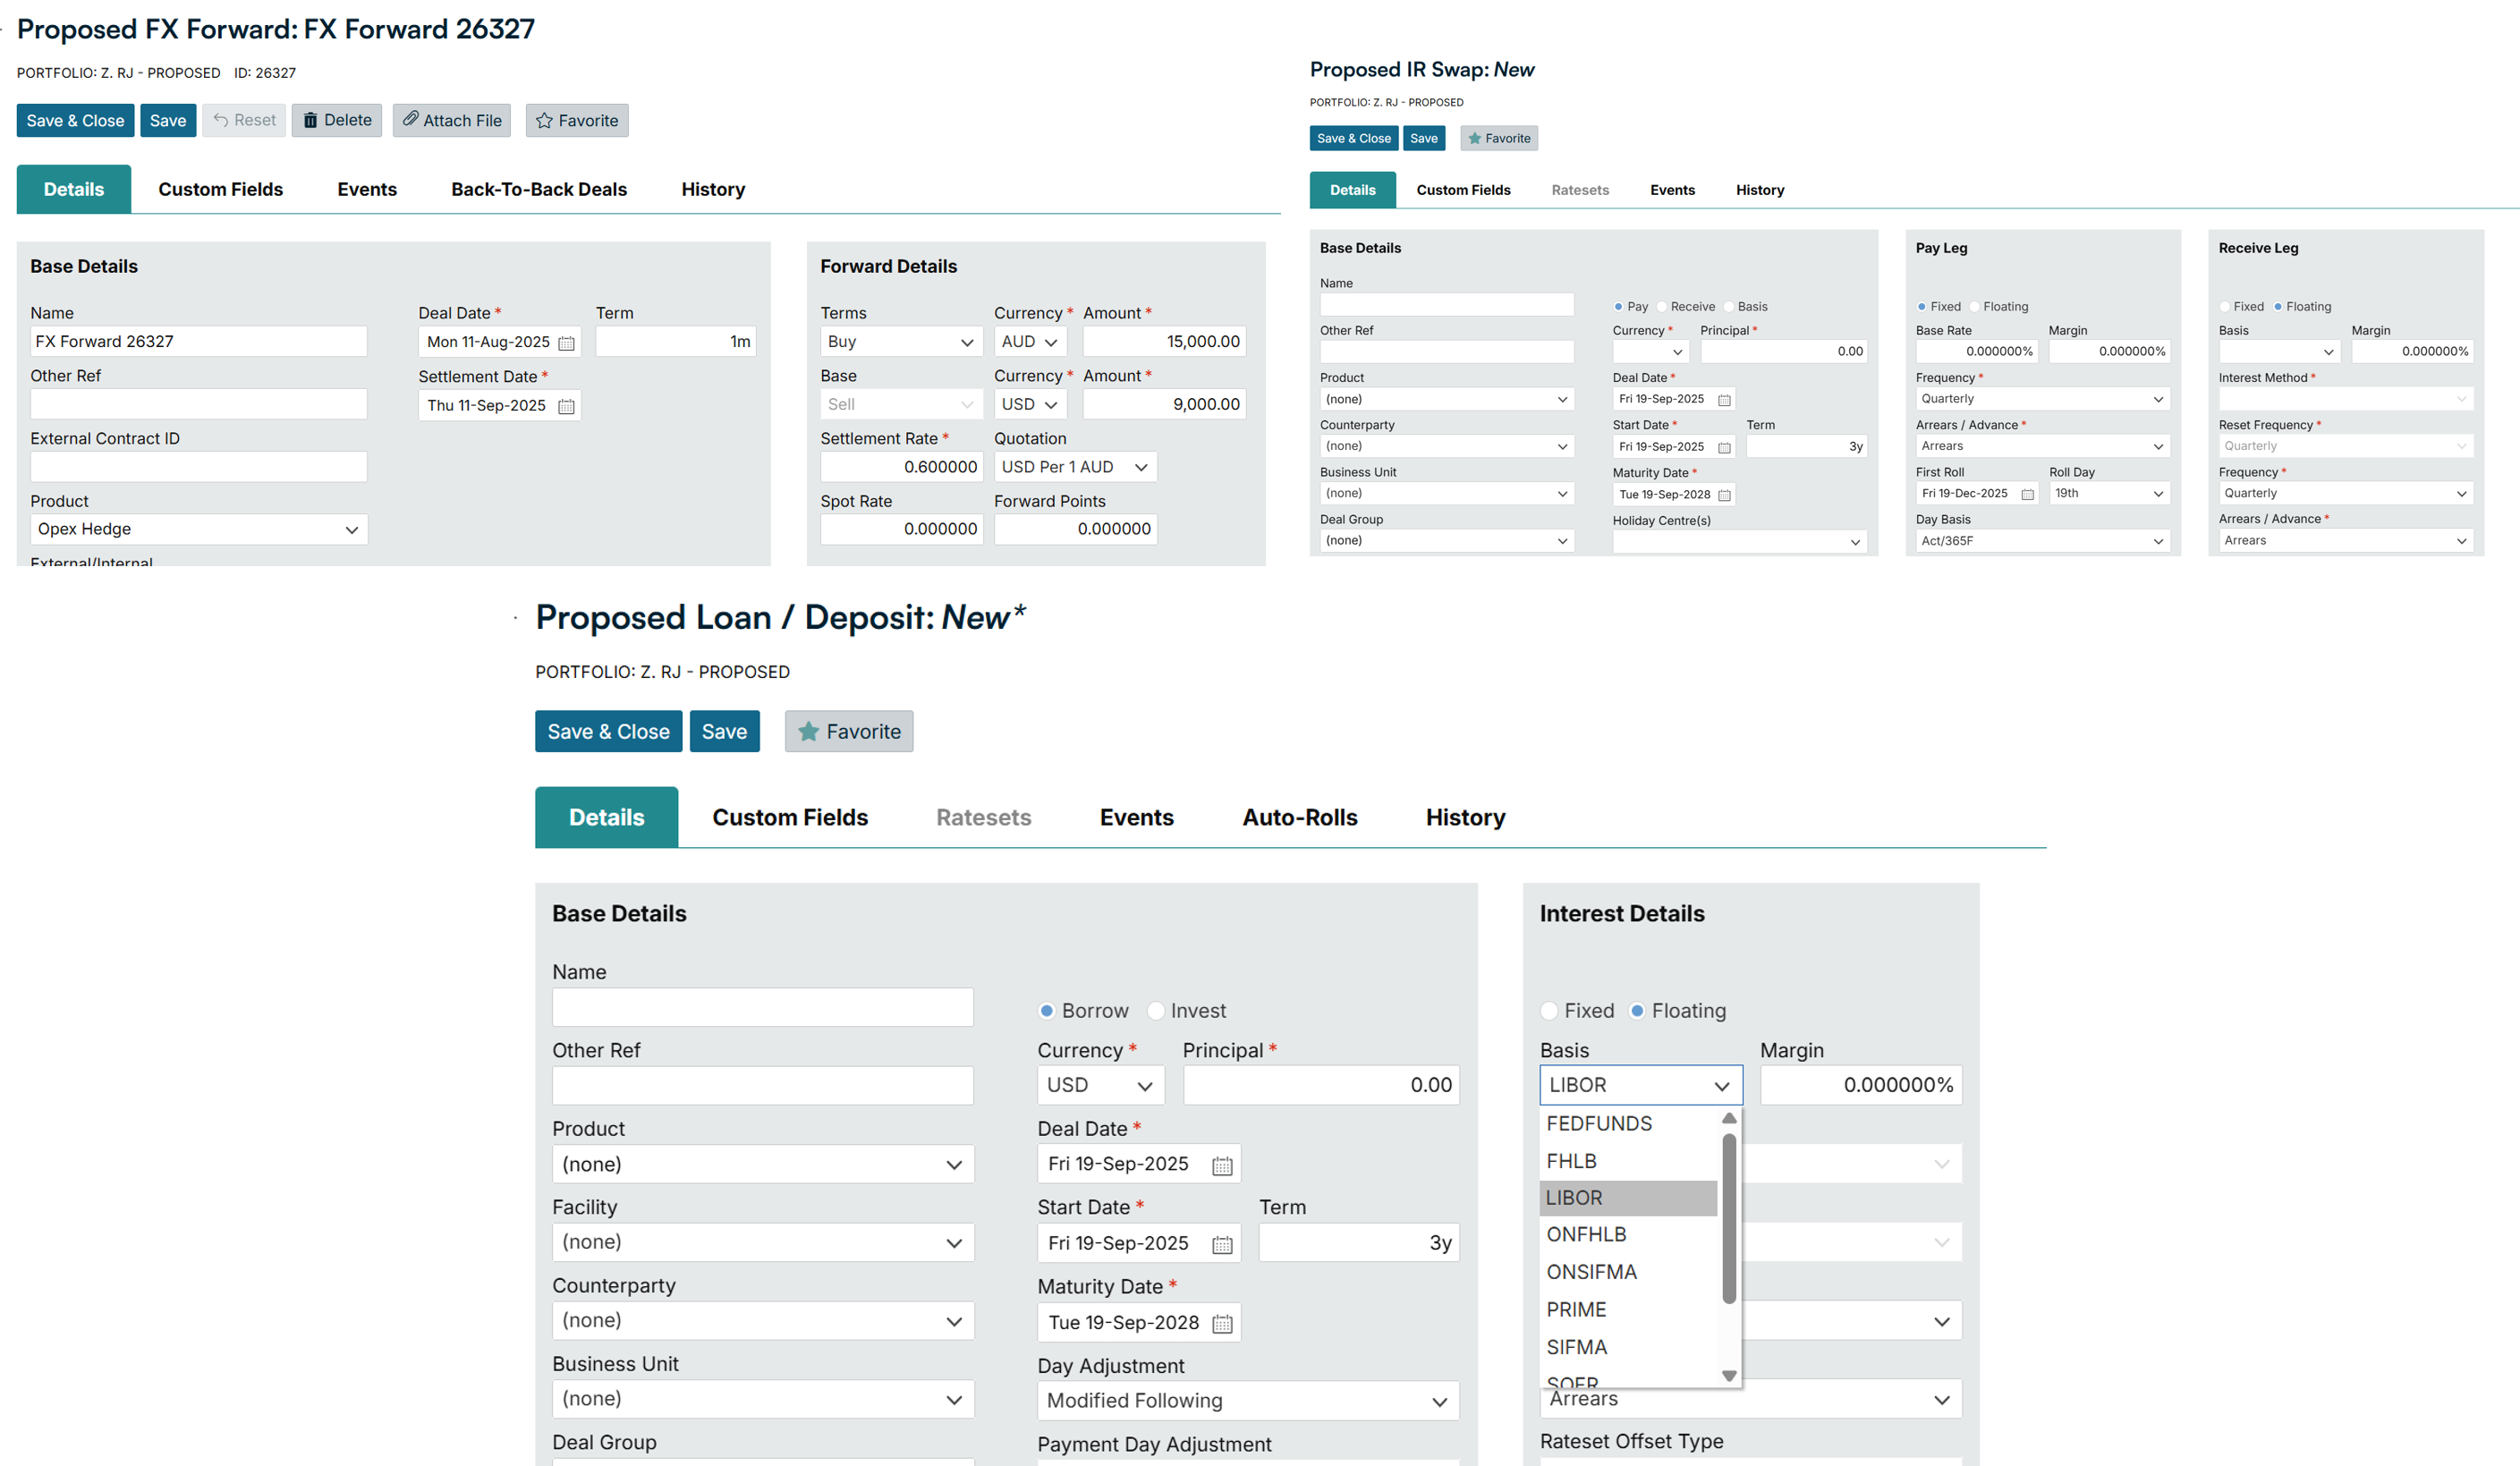Open Events tab in IR Swap
Image resolution: width=2520 pixels, height=1466 pixels.
[1672, 190]
